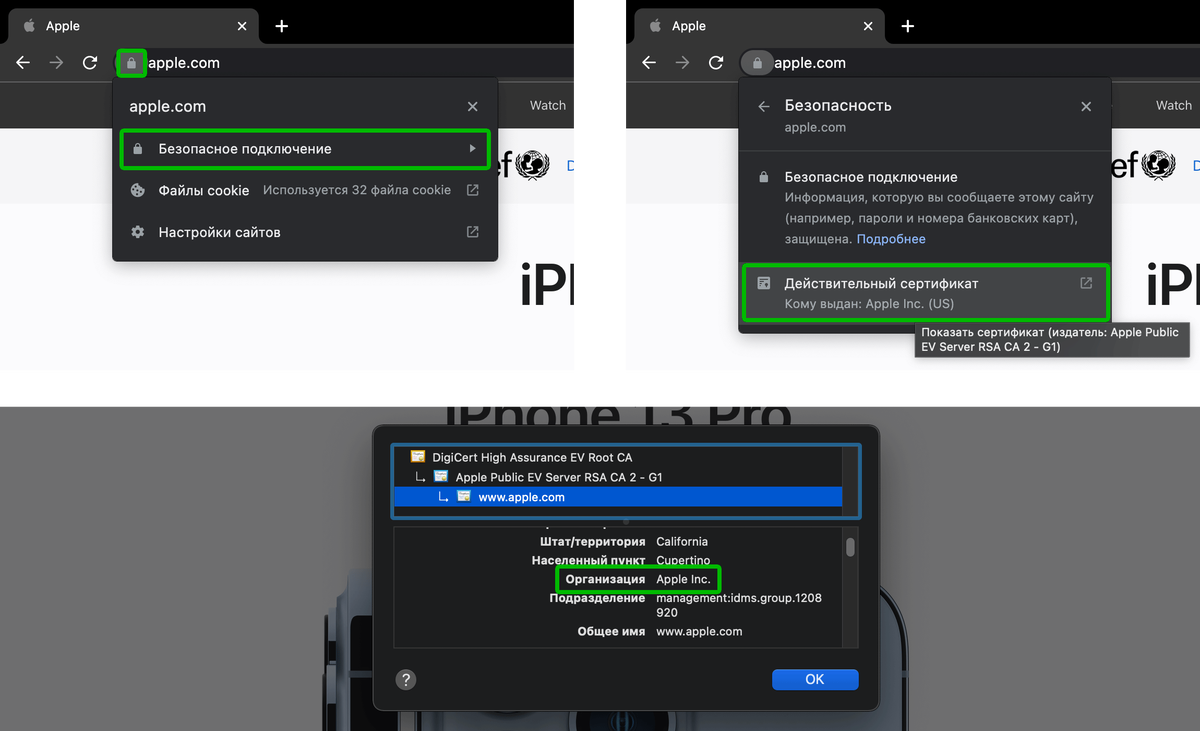This screenshot has height=731, width=1200.
Task: Go back in the right browser window
Action: [649, 63]
